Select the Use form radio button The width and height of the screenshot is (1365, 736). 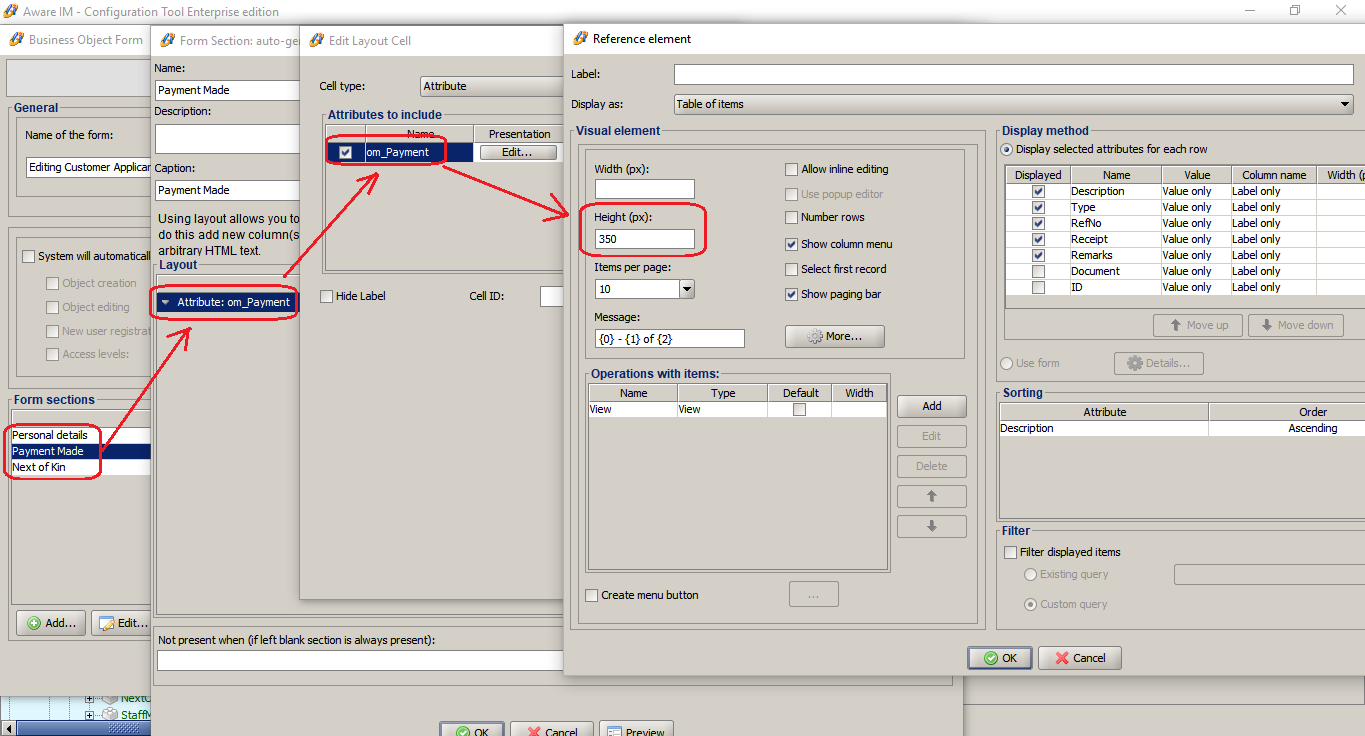click(1007, 363)
